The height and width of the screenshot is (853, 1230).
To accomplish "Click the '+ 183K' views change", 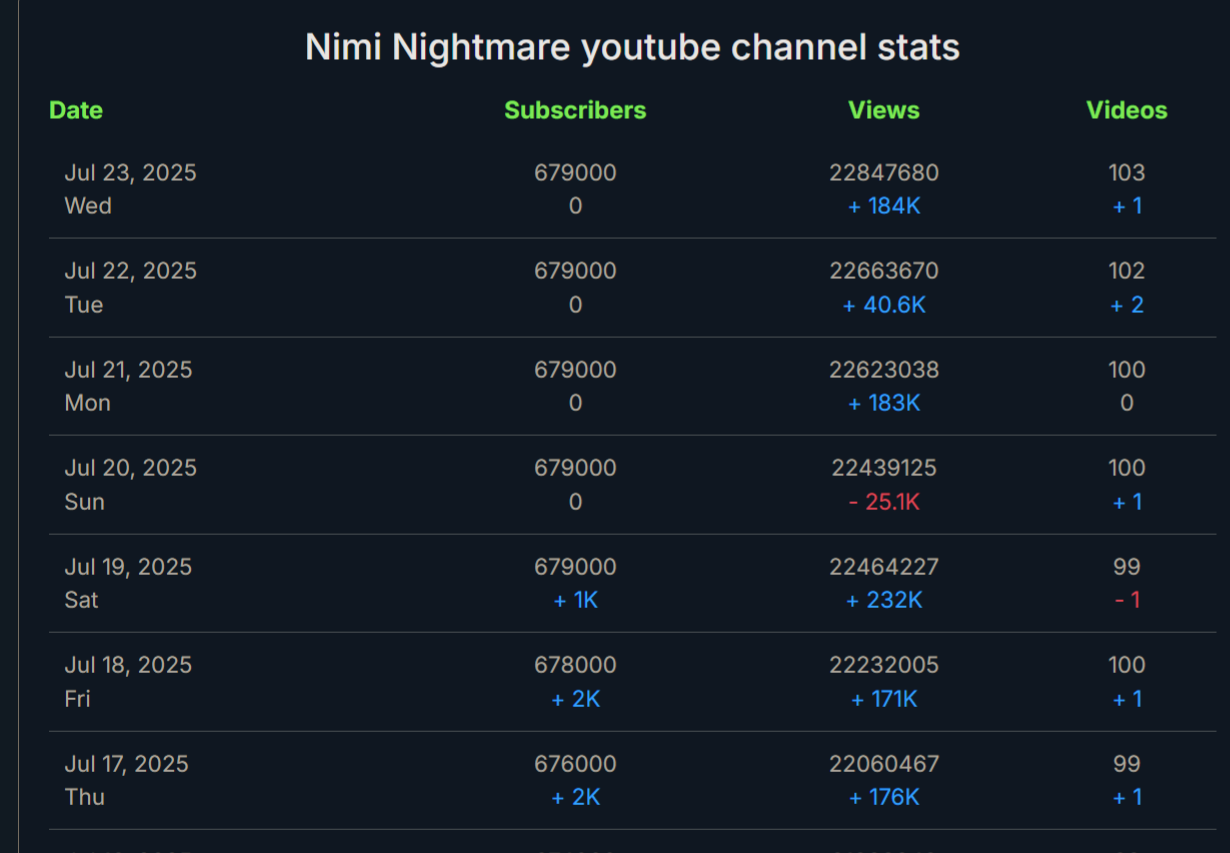I will click(x=884, y=403).
